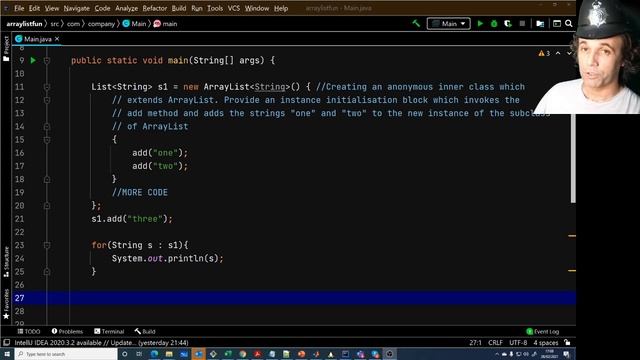Collapse anonymous class fold marker on line 11
Screen dimensions: 640x360
pos(47,87)
